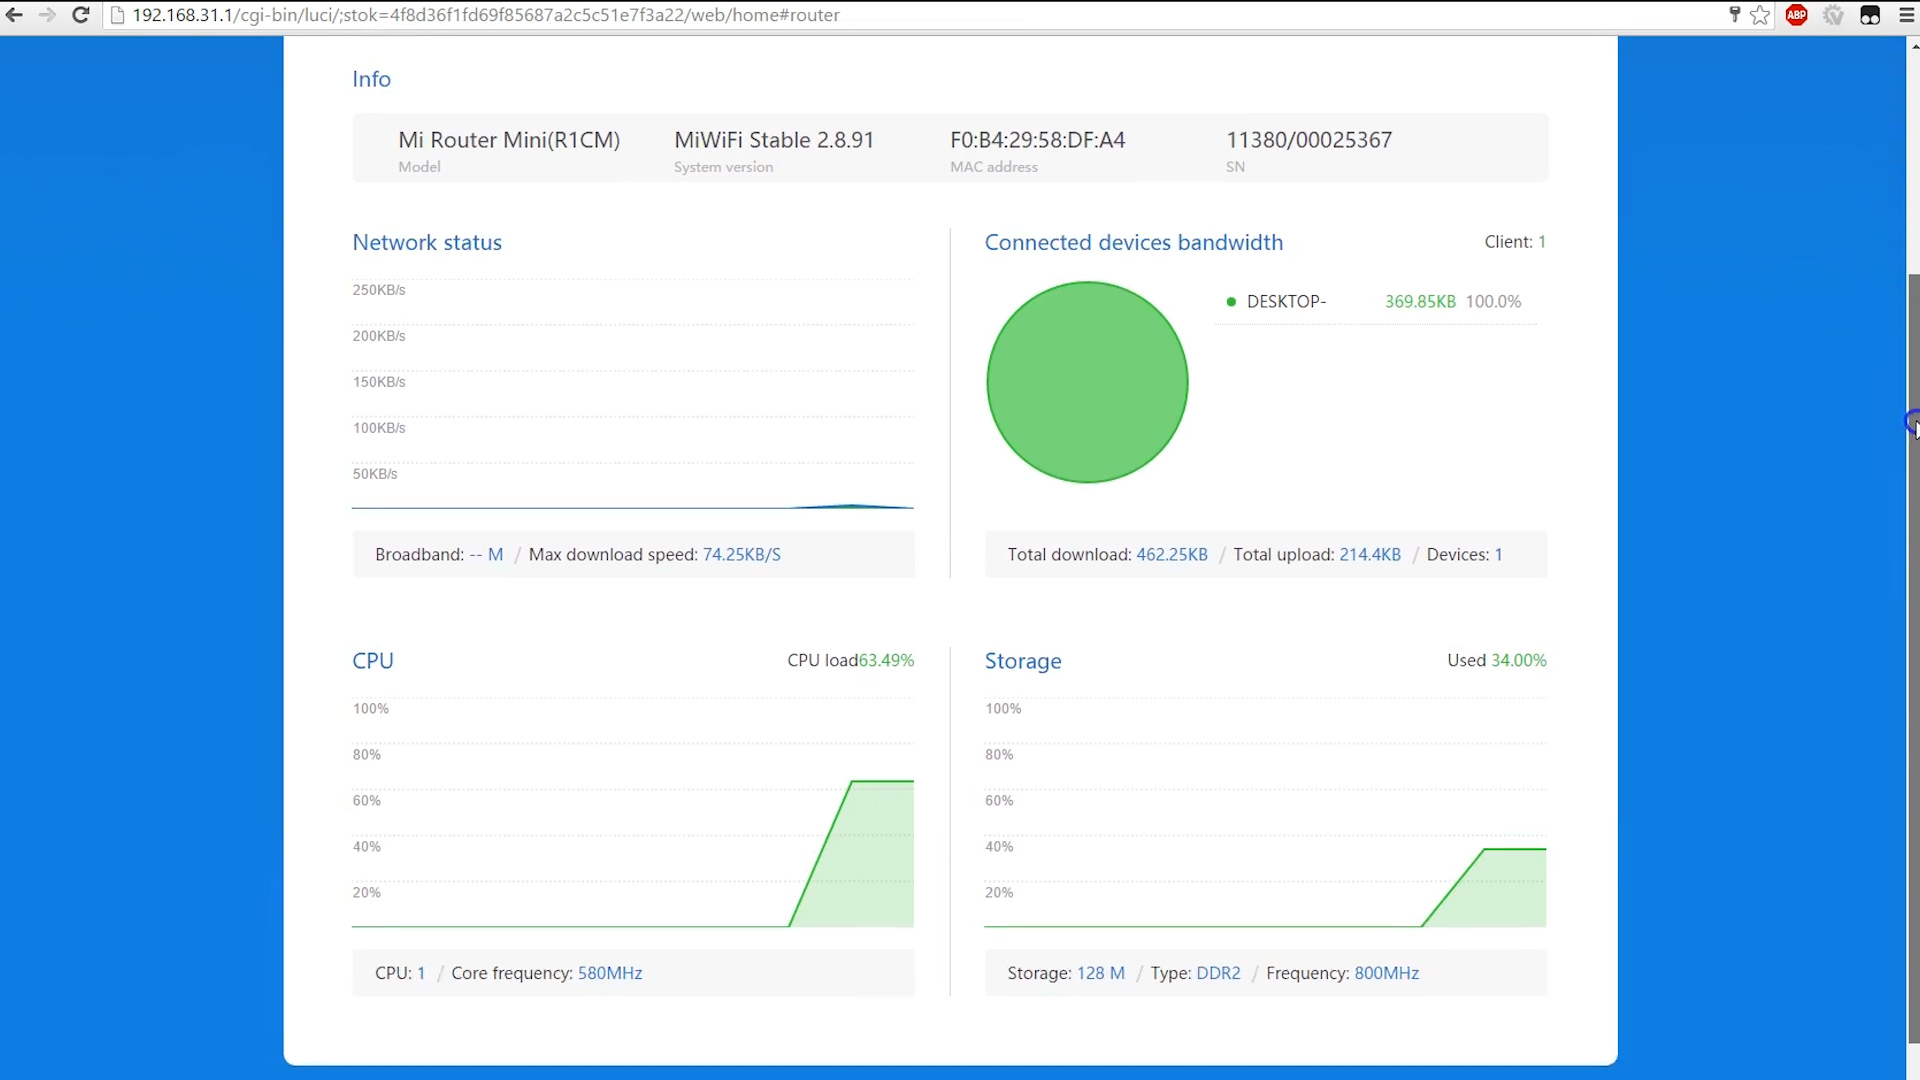Bookmark this page with the star
Screen dimensions: 1920x1080
[1760, 15]
